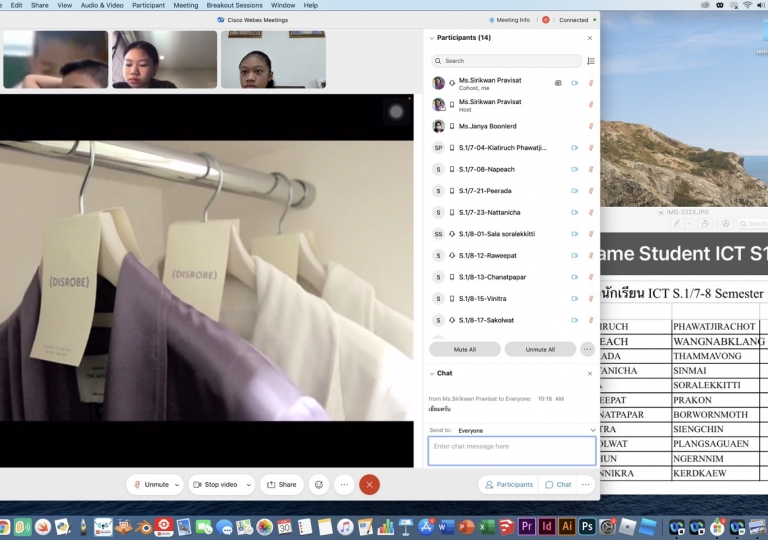End the meeting with the red X button
768x540 pixels.
coord(369,485)
